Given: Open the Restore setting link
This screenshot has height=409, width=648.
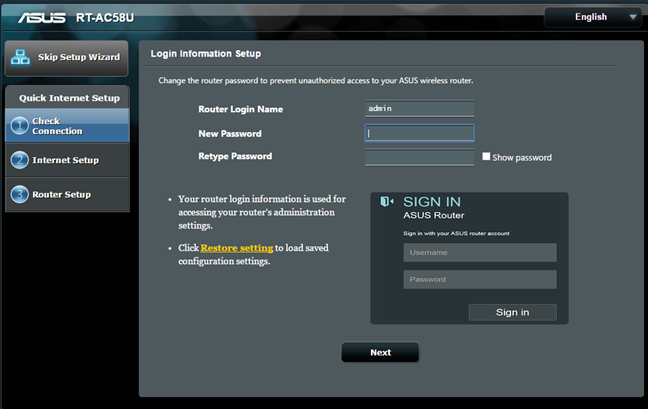Looking at the screenshot, I should [x=237, y=248].
